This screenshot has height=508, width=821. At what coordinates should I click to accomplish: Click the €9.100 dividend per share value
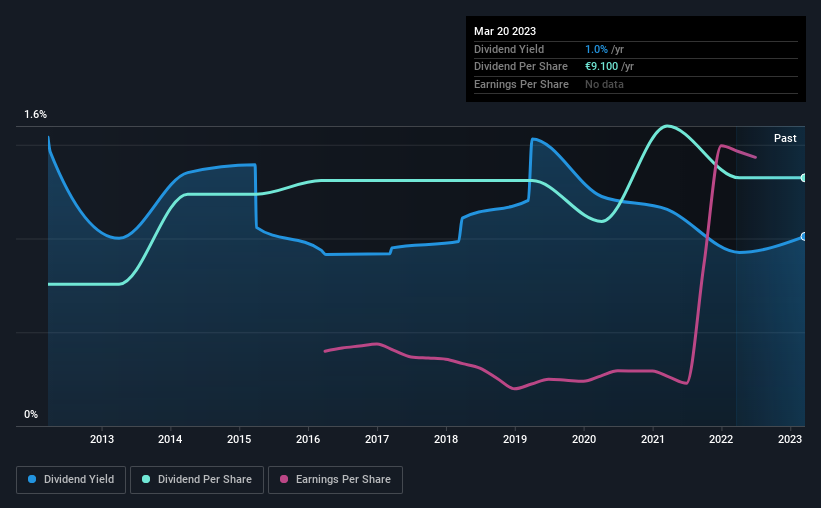(x=602, y=67)
